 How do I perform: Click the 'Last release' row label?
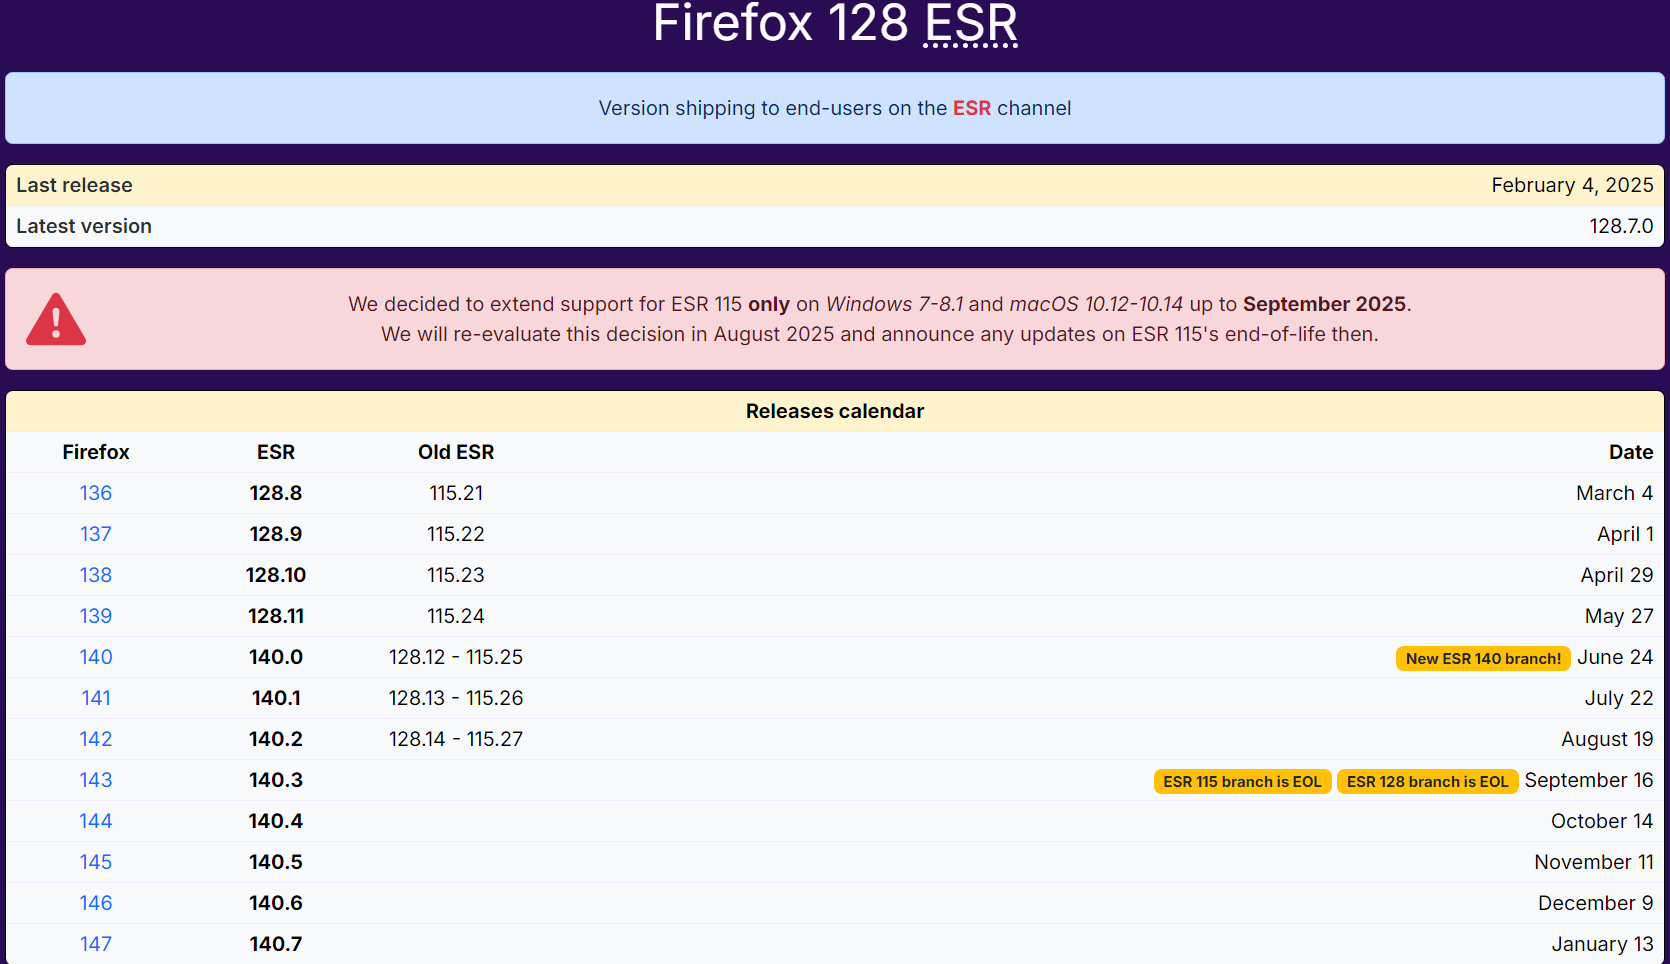click(x=74, y=185)
